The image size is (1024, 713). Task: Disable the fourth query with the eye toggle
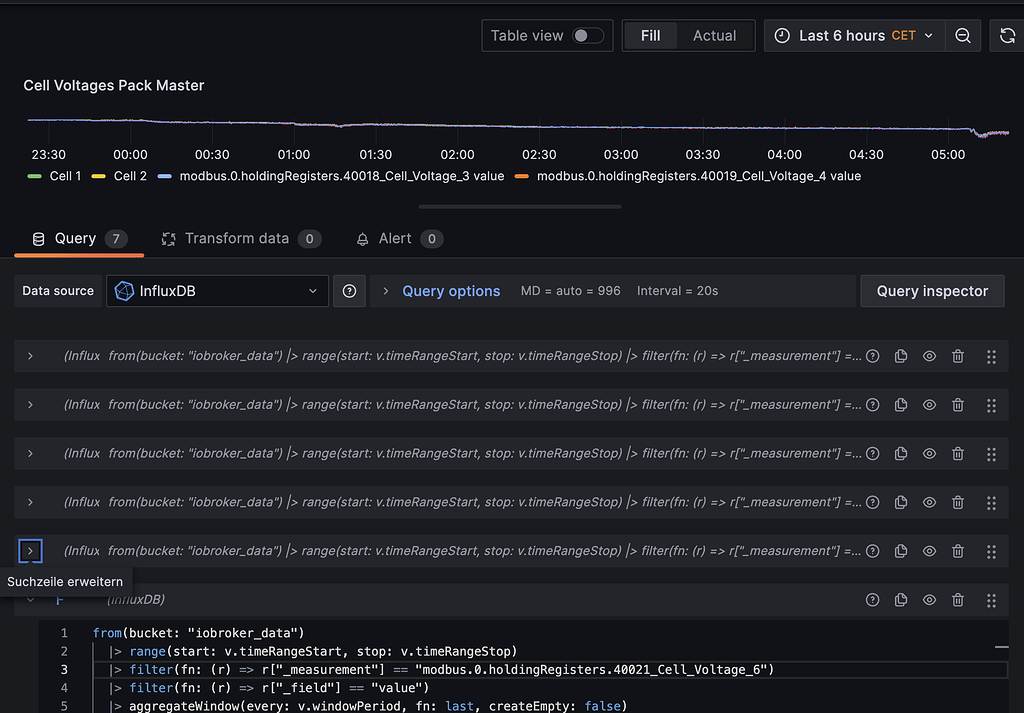pyautogui.click(x=929, y=502)
